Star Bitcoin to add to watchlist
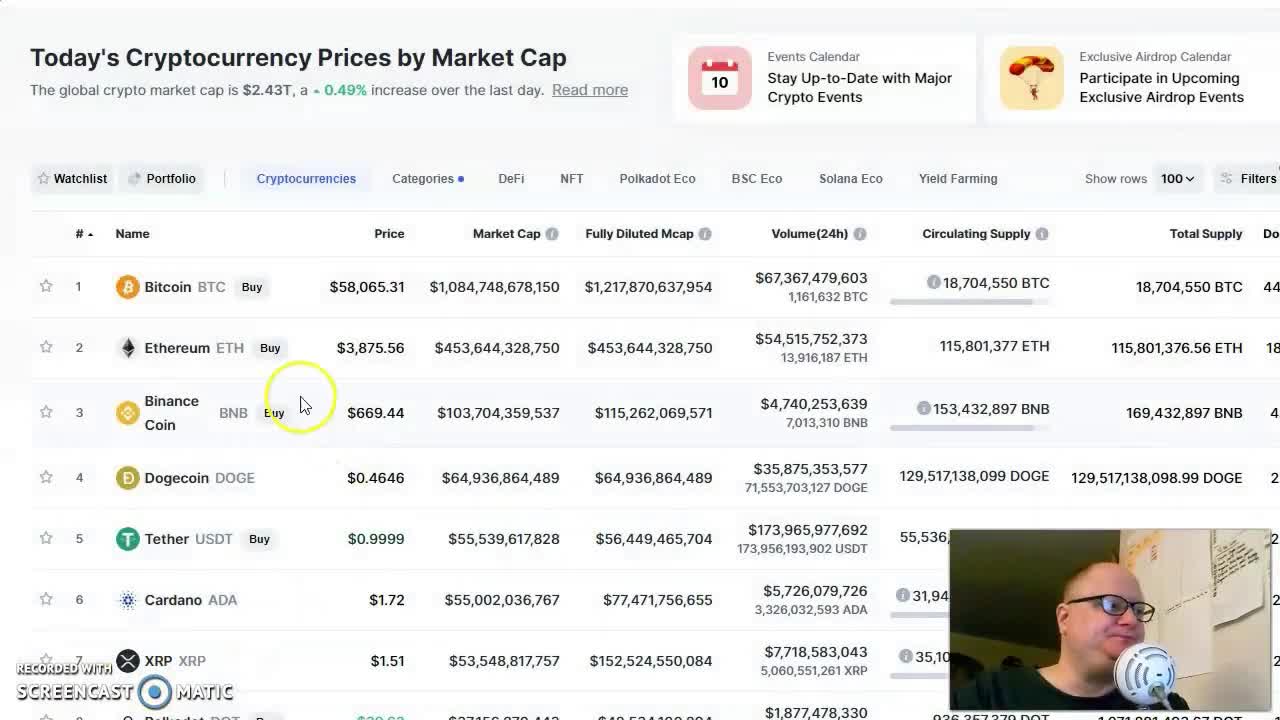The width and height of the screenshot is (1280, 720). point(46,287)
